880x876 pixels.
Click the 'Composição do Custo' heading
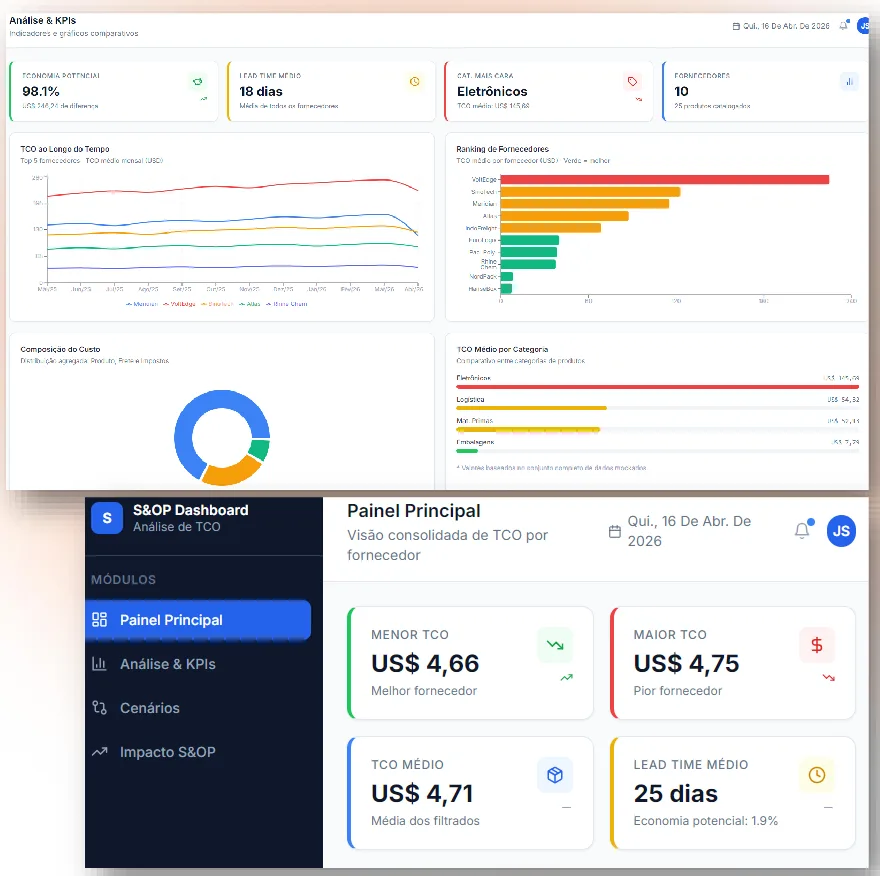click(60, 349)
